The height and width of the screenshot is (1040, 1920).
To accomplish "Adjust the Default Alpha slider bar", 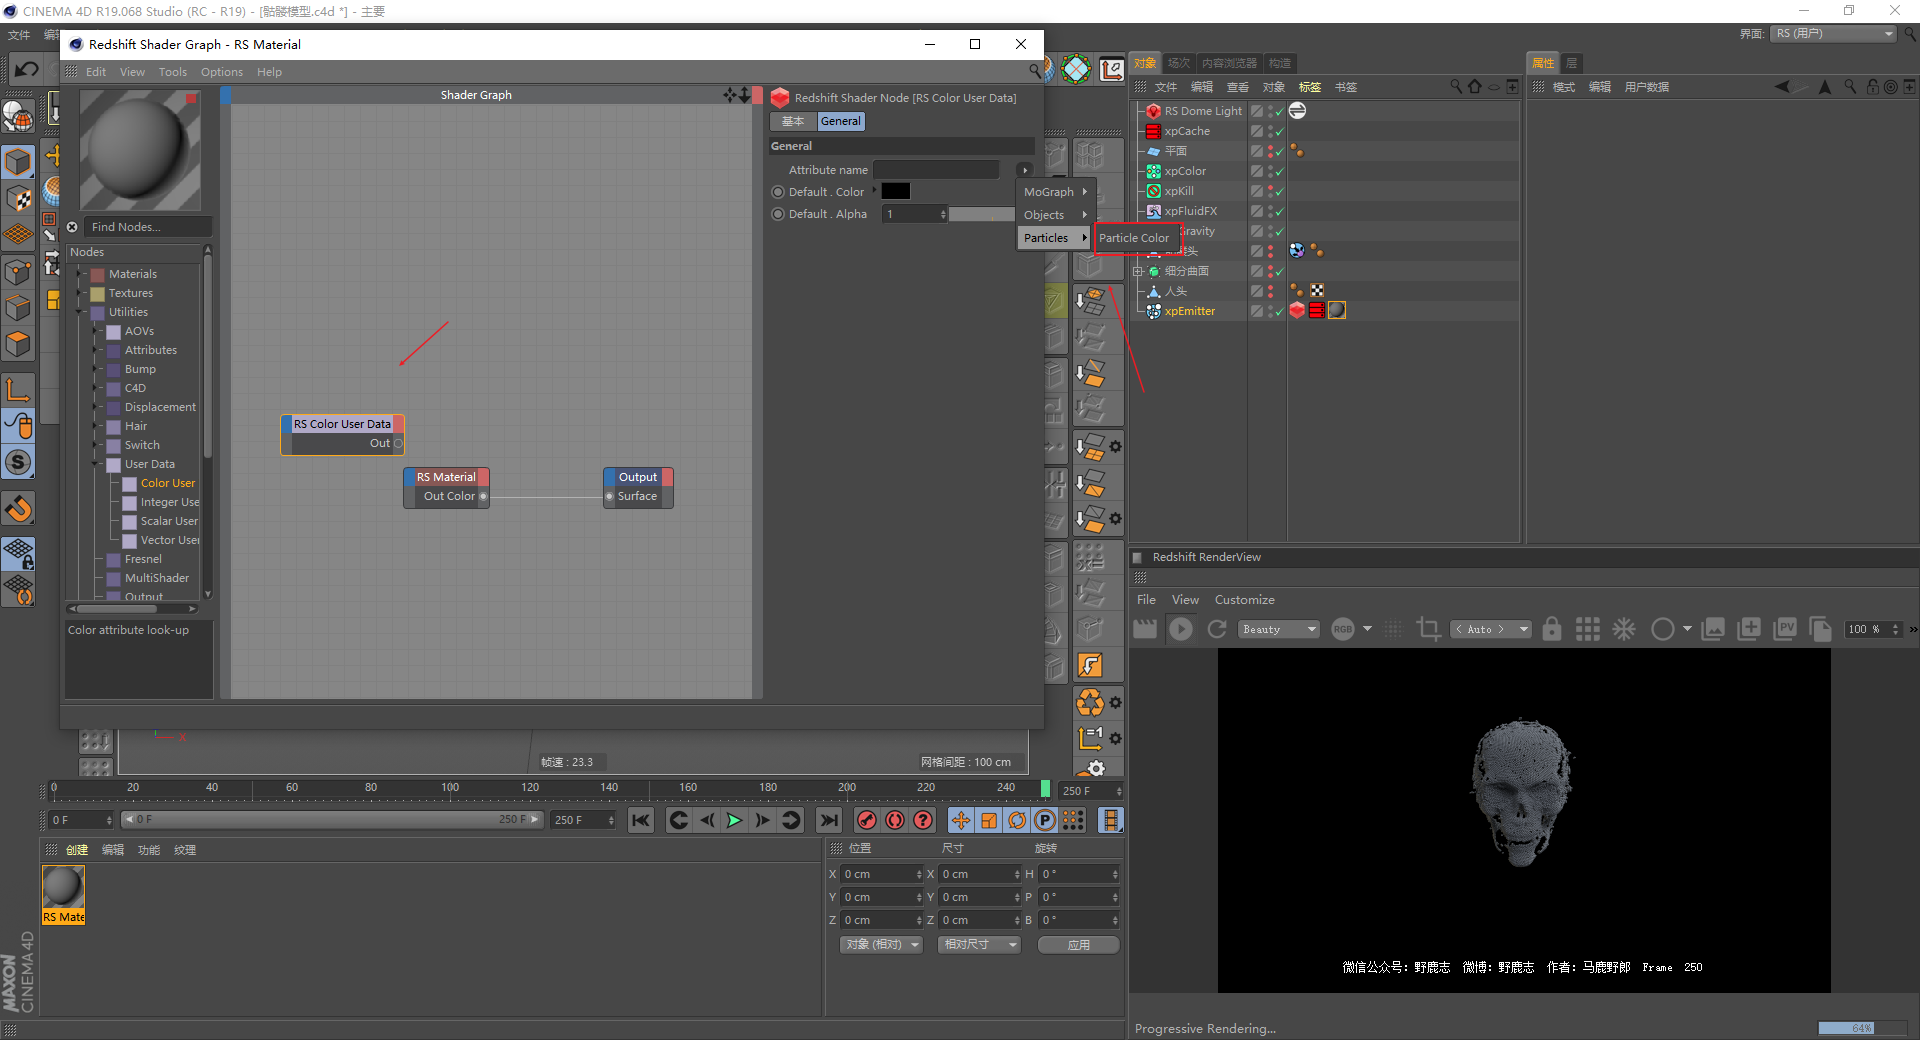I will point(981,214).
